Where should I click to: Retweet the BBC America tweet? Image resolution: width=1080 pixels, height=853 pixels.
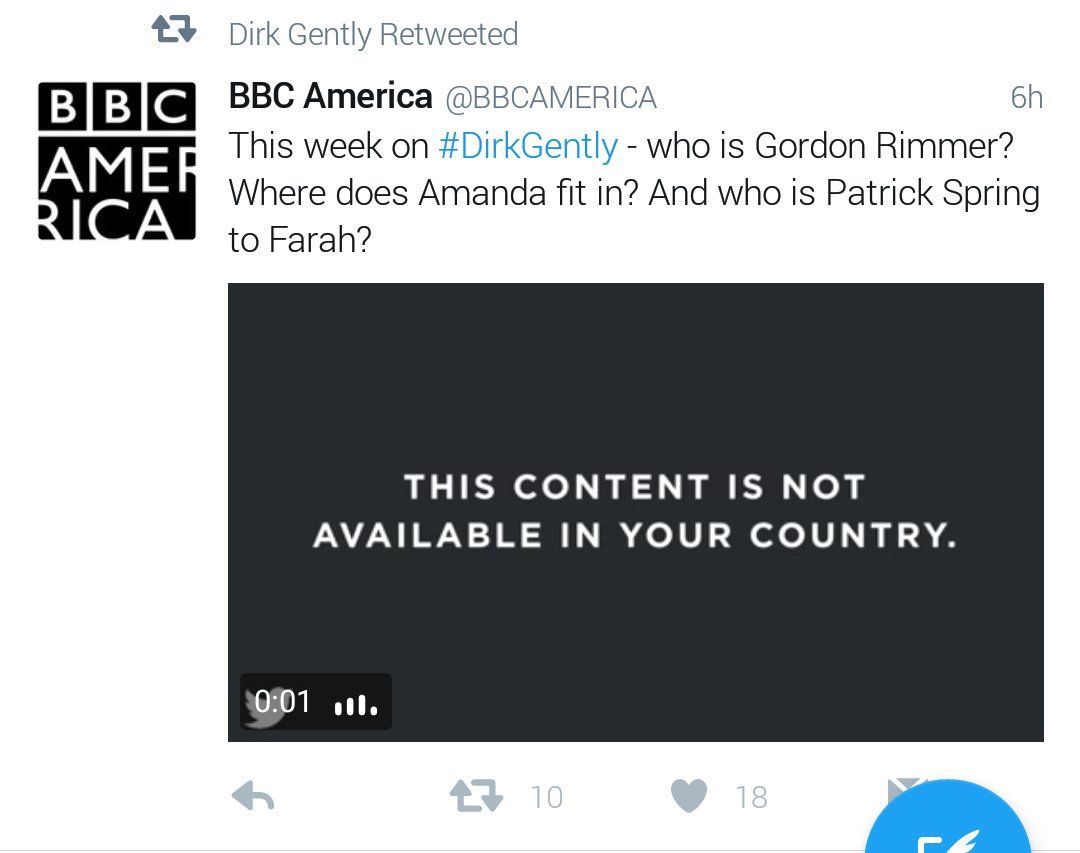pyautogui.click(x=476, y=797)
